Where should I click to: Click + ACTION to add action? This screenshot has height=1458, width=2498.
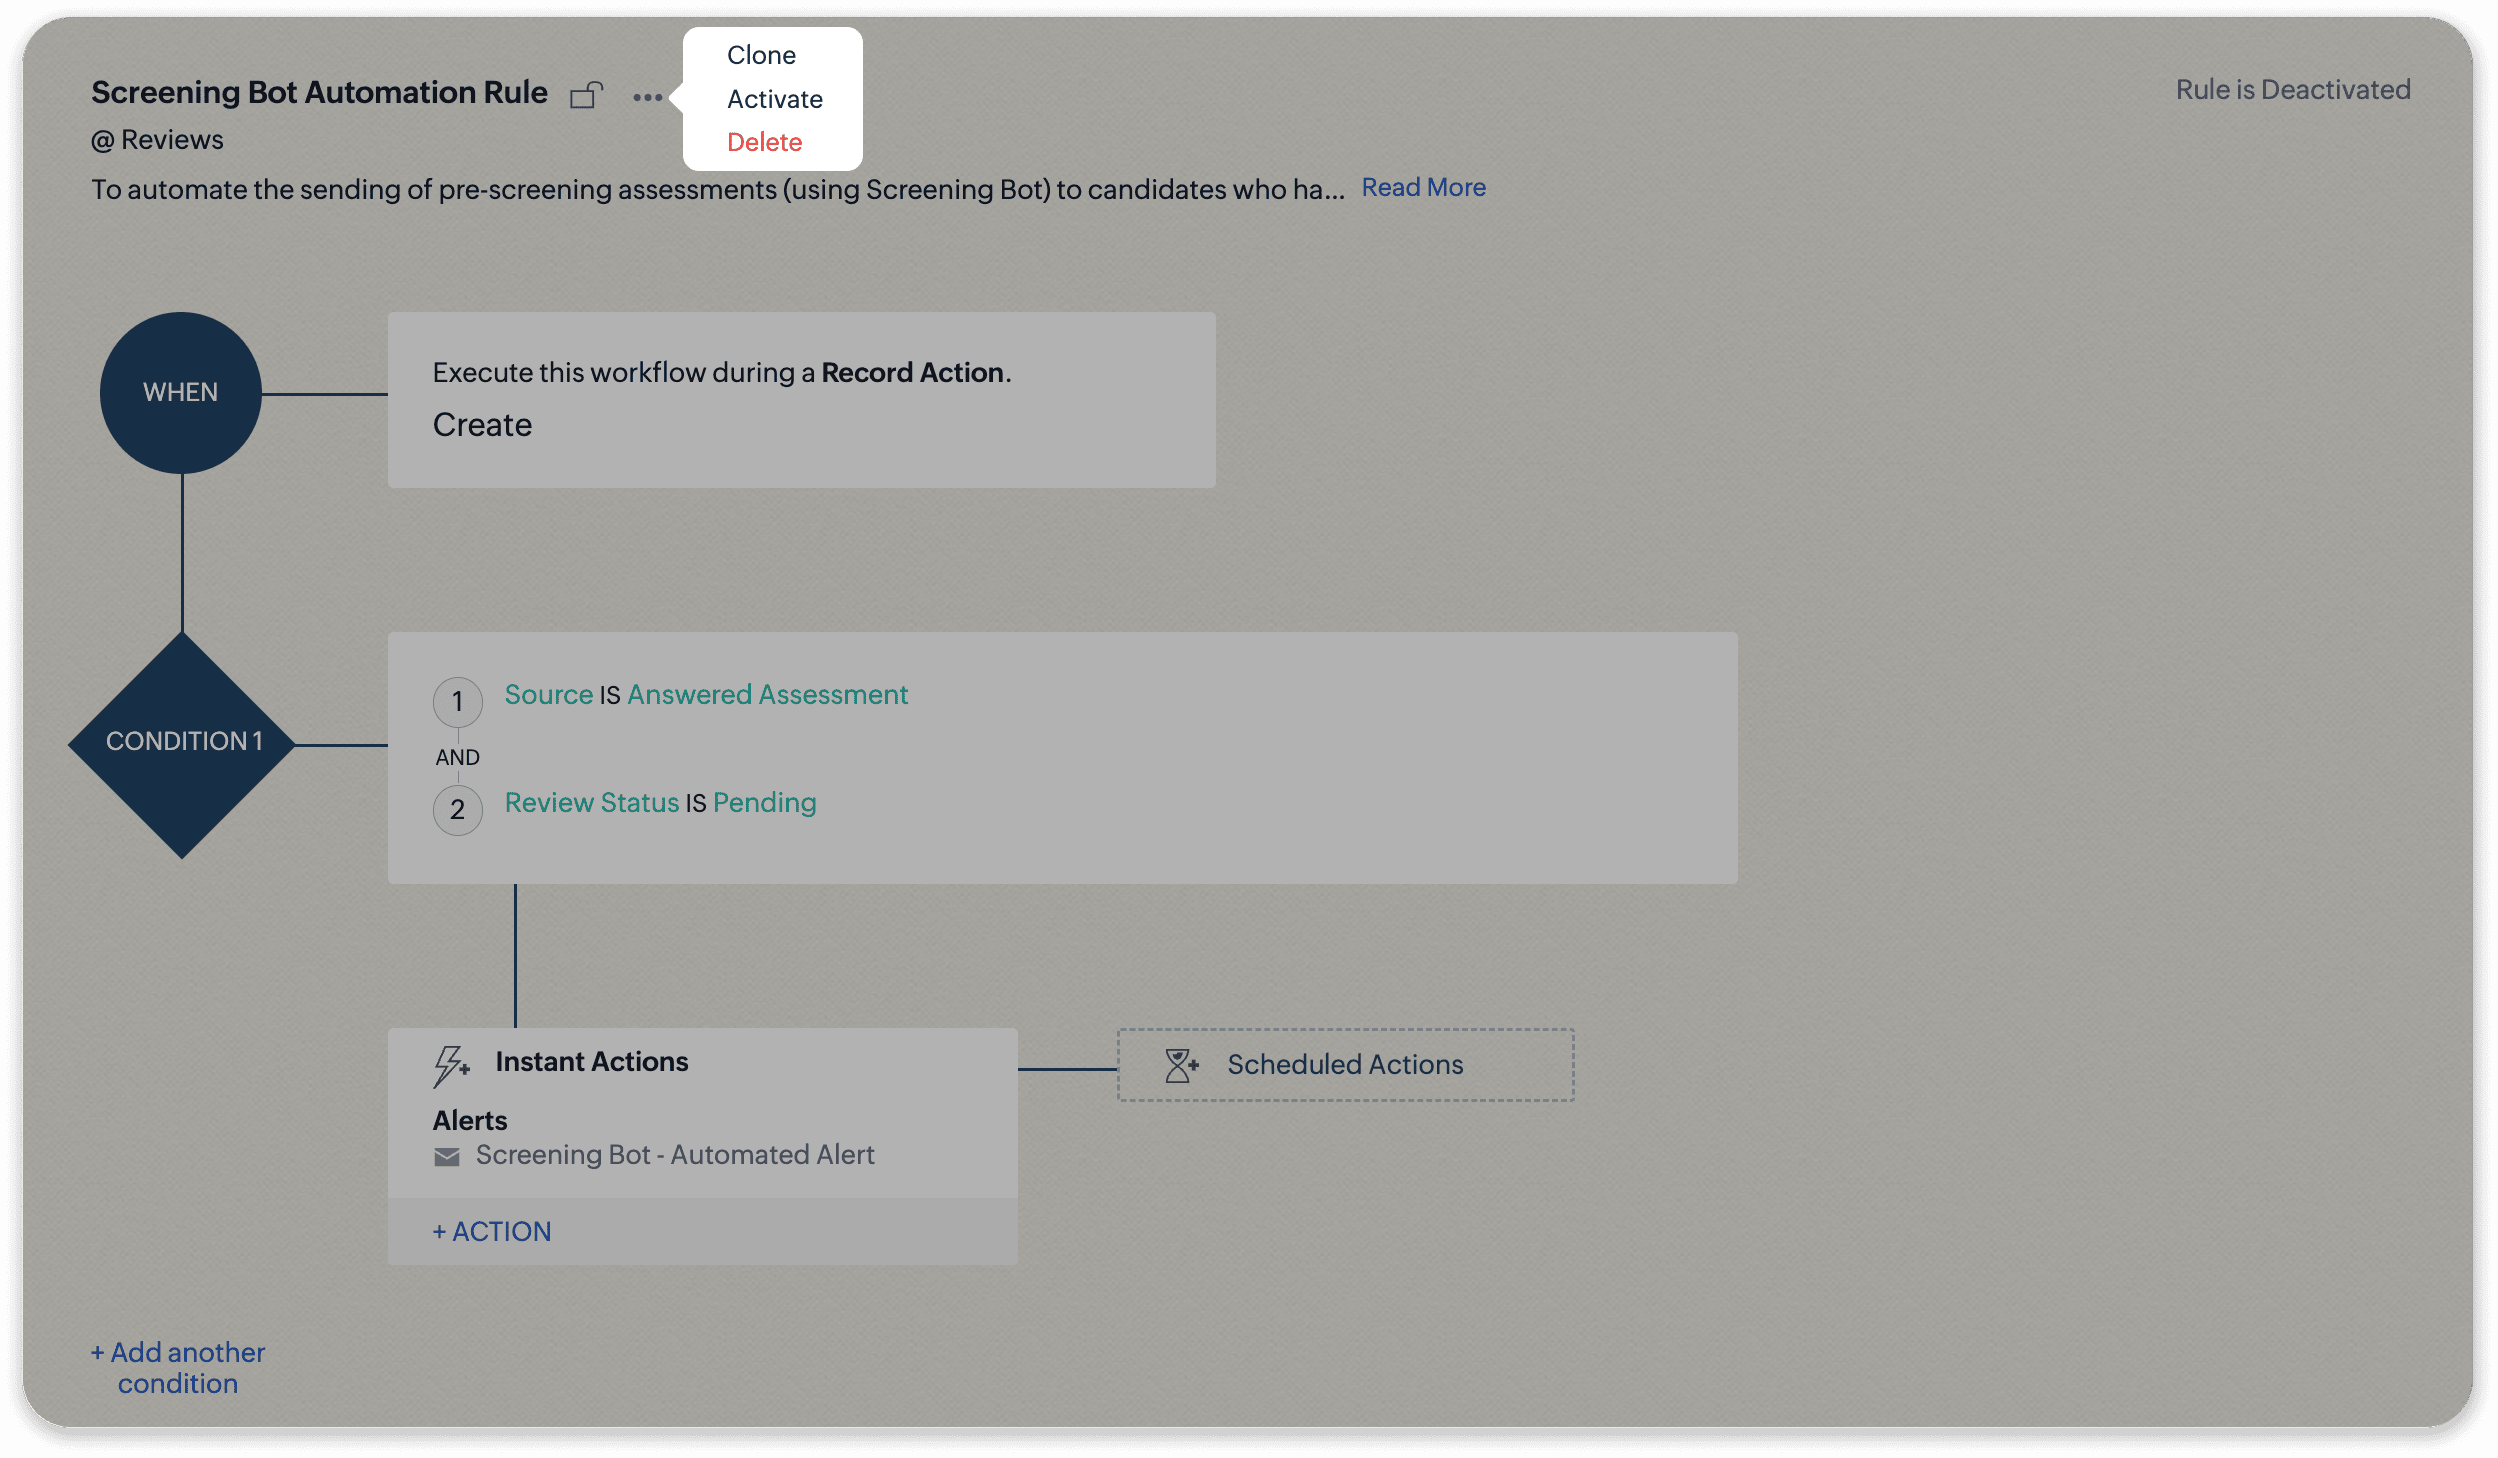click(492, 1231)
